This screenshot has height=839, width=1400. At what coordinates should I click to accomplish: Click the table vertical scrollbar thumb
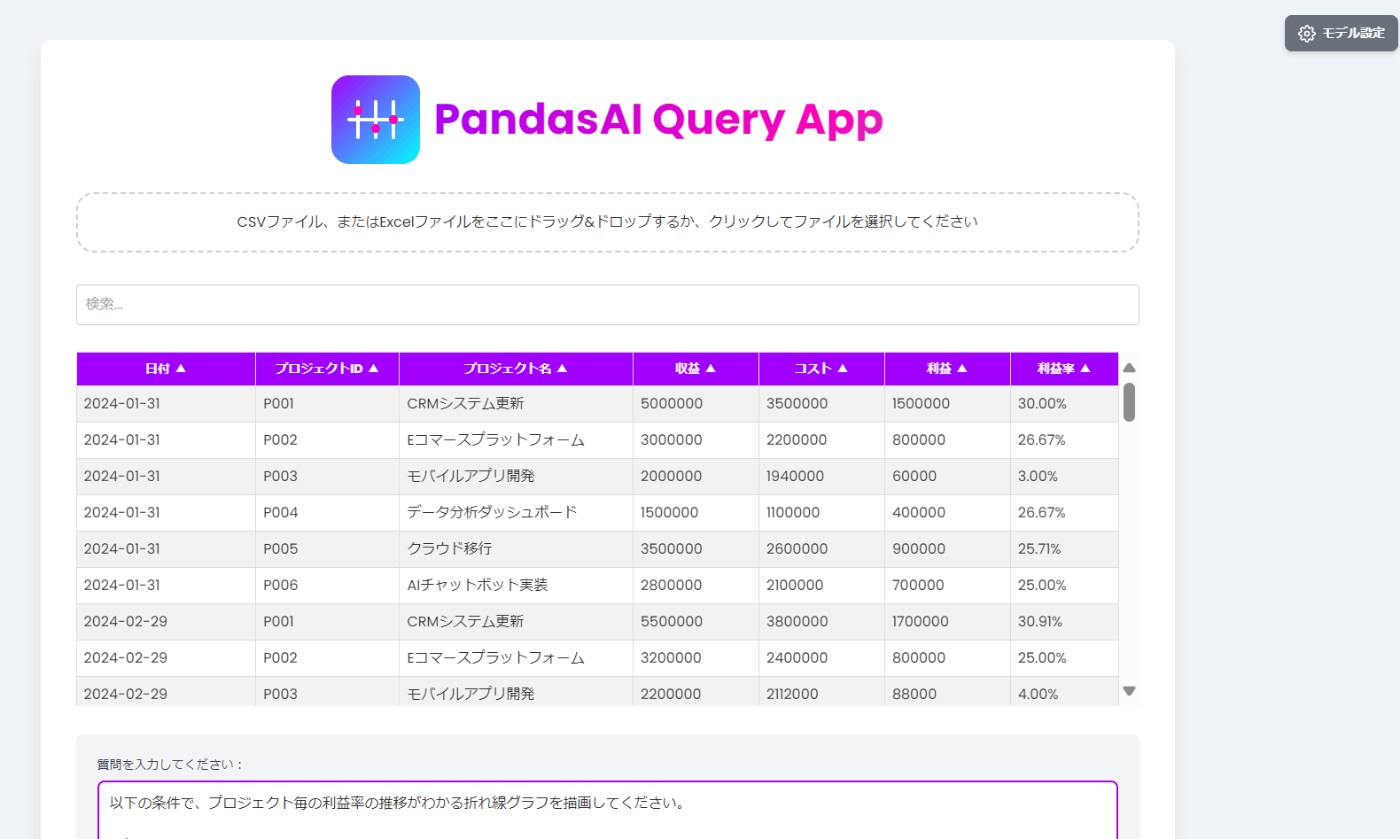1129,401
